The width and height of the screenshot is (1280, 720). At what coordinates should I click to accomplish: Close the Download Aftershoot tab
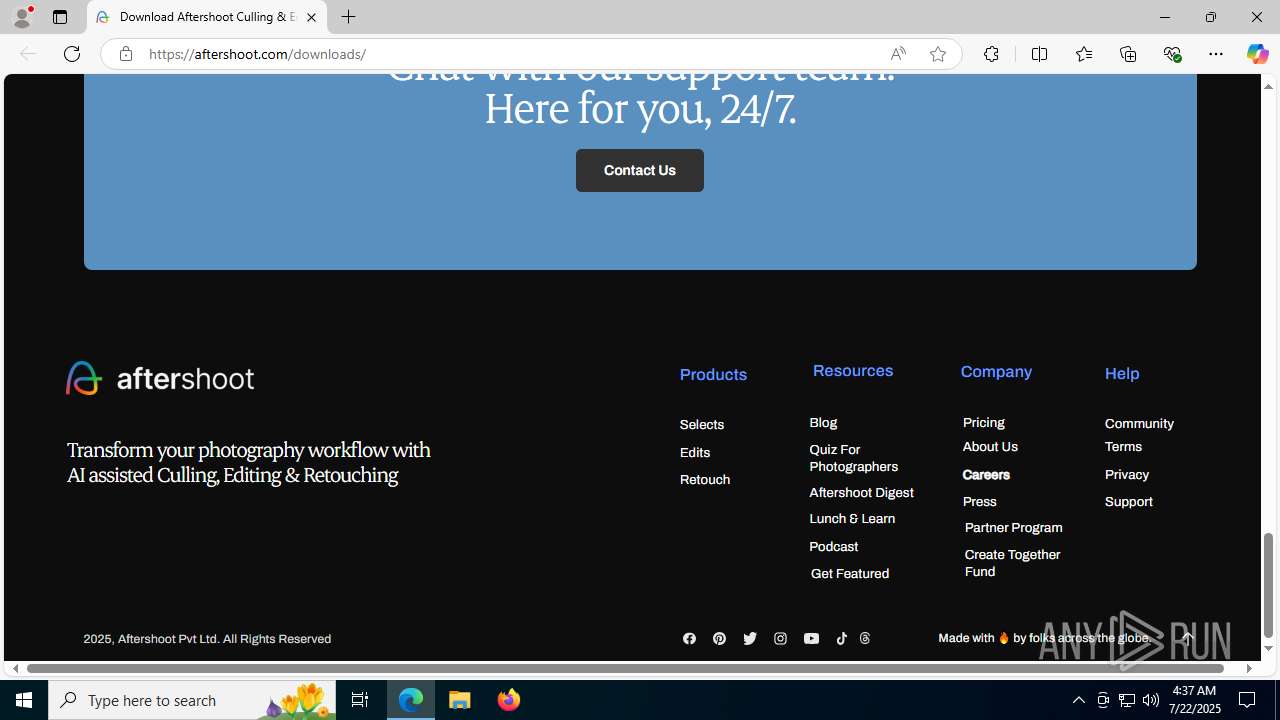point(311,17)
